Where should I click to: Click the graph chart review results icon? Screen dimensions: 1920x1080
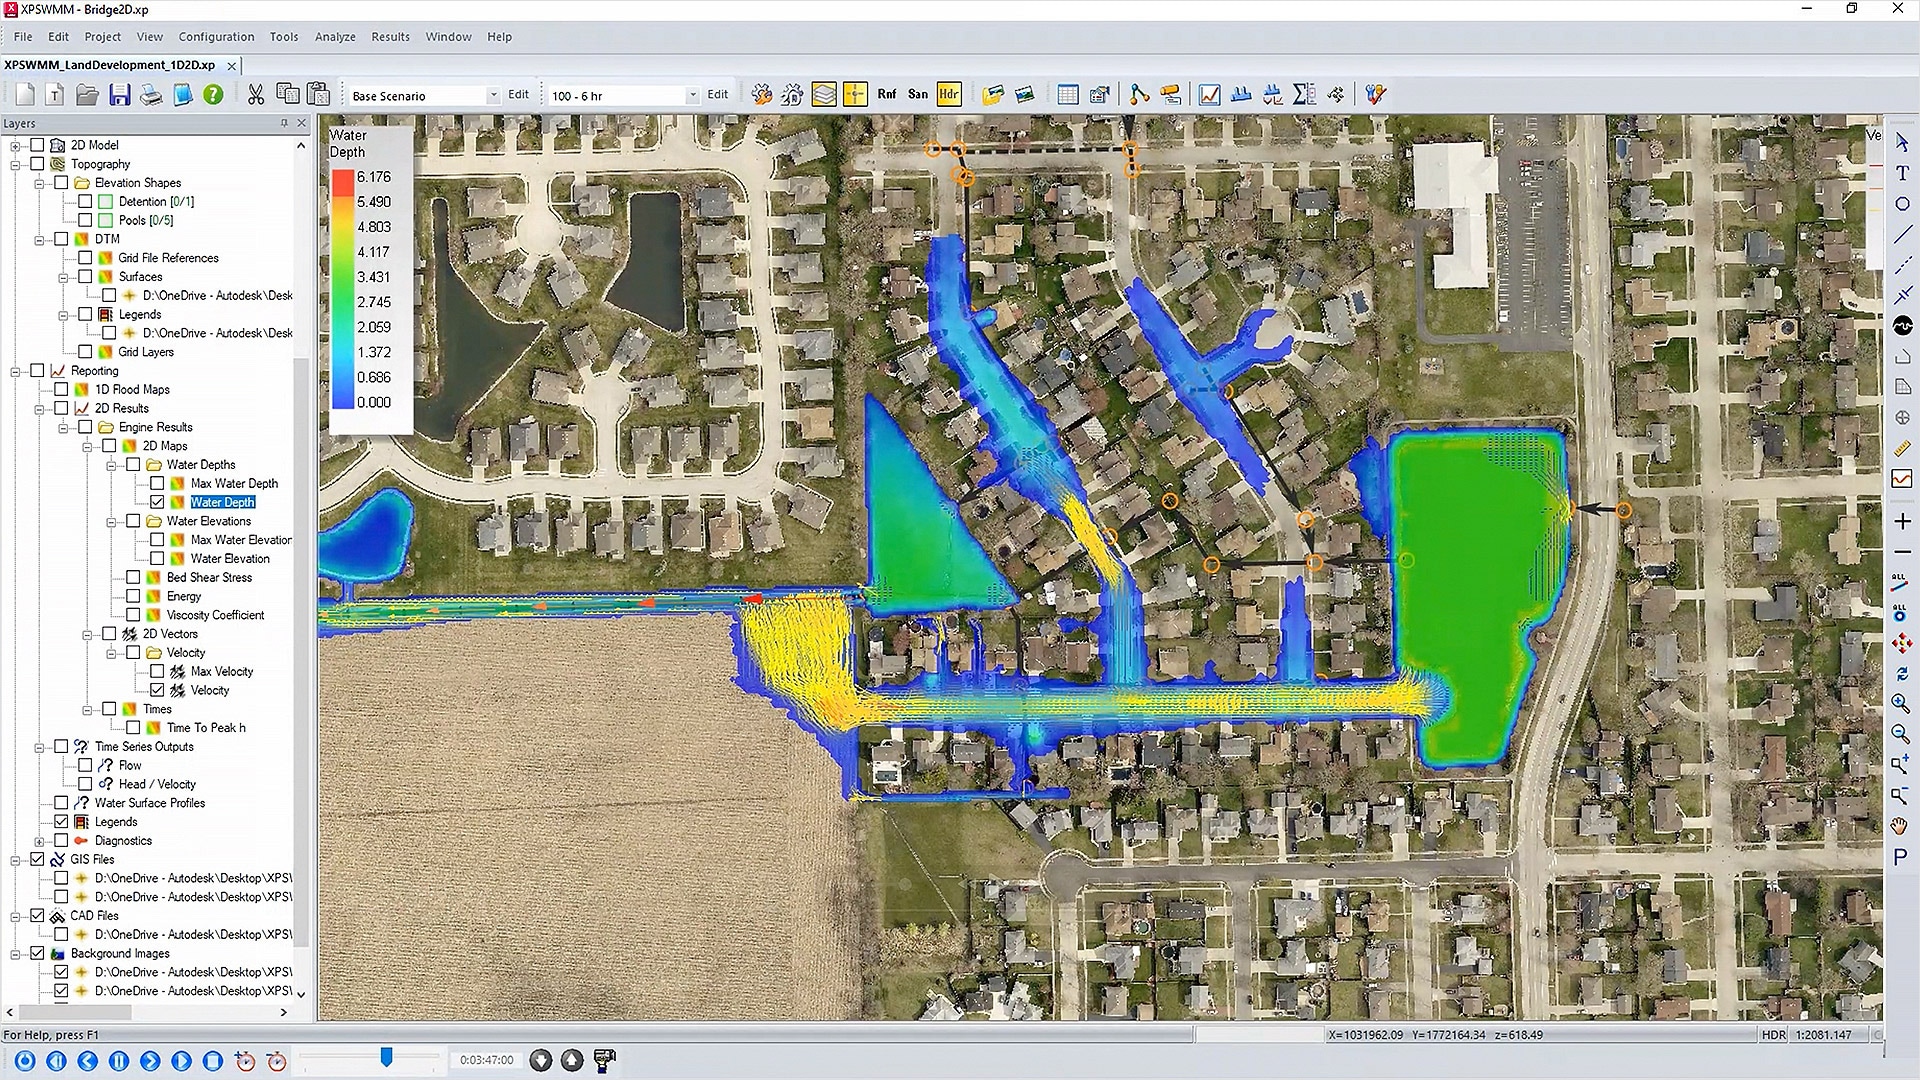pos(1209,95)
